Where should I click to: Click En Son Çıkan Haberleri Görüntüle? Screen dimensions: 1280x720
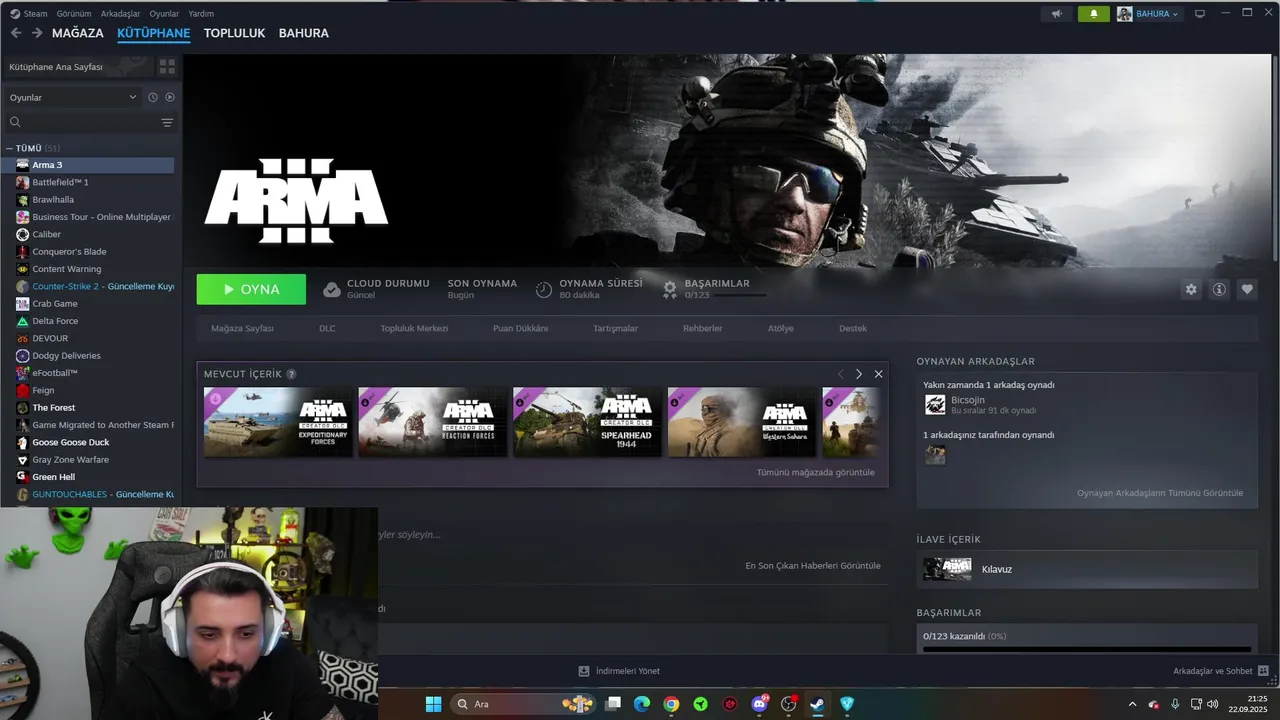(813, 565)
